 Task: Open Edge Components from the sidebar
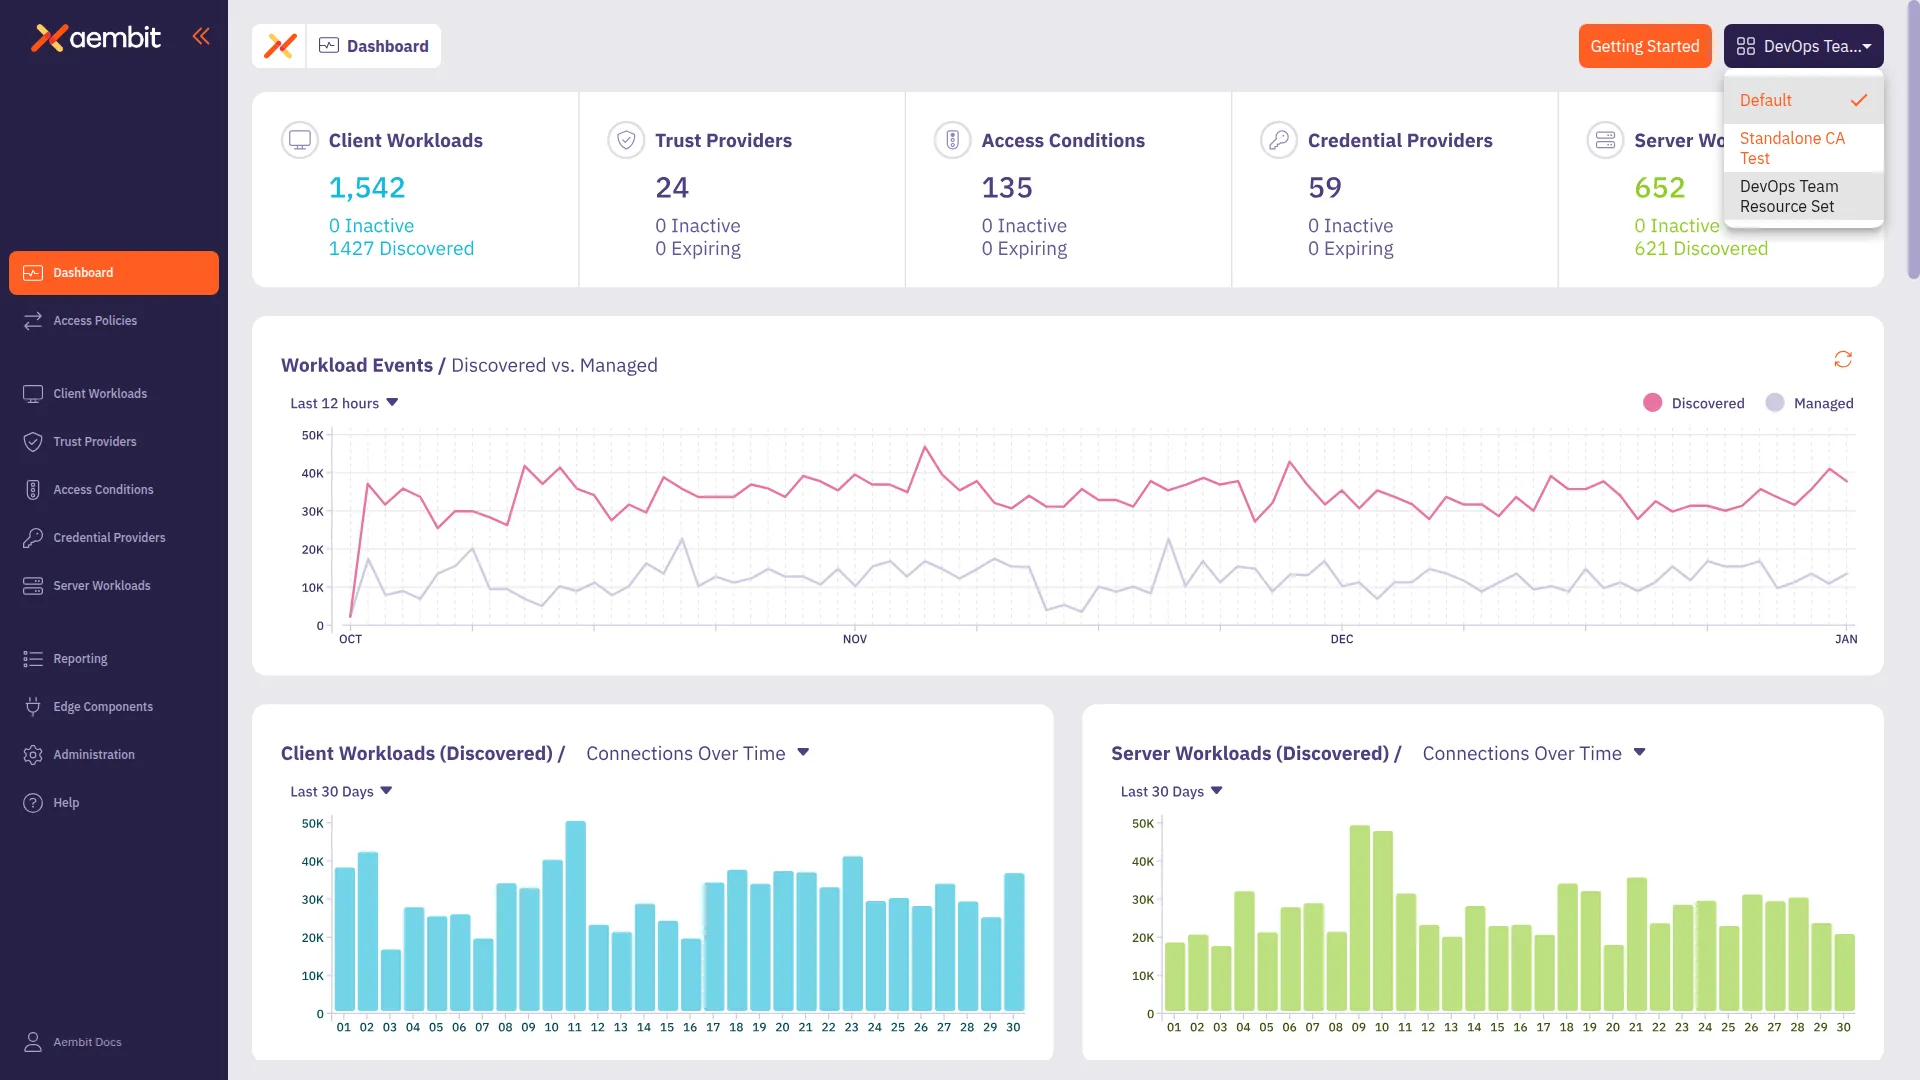[x=103, y=706]
